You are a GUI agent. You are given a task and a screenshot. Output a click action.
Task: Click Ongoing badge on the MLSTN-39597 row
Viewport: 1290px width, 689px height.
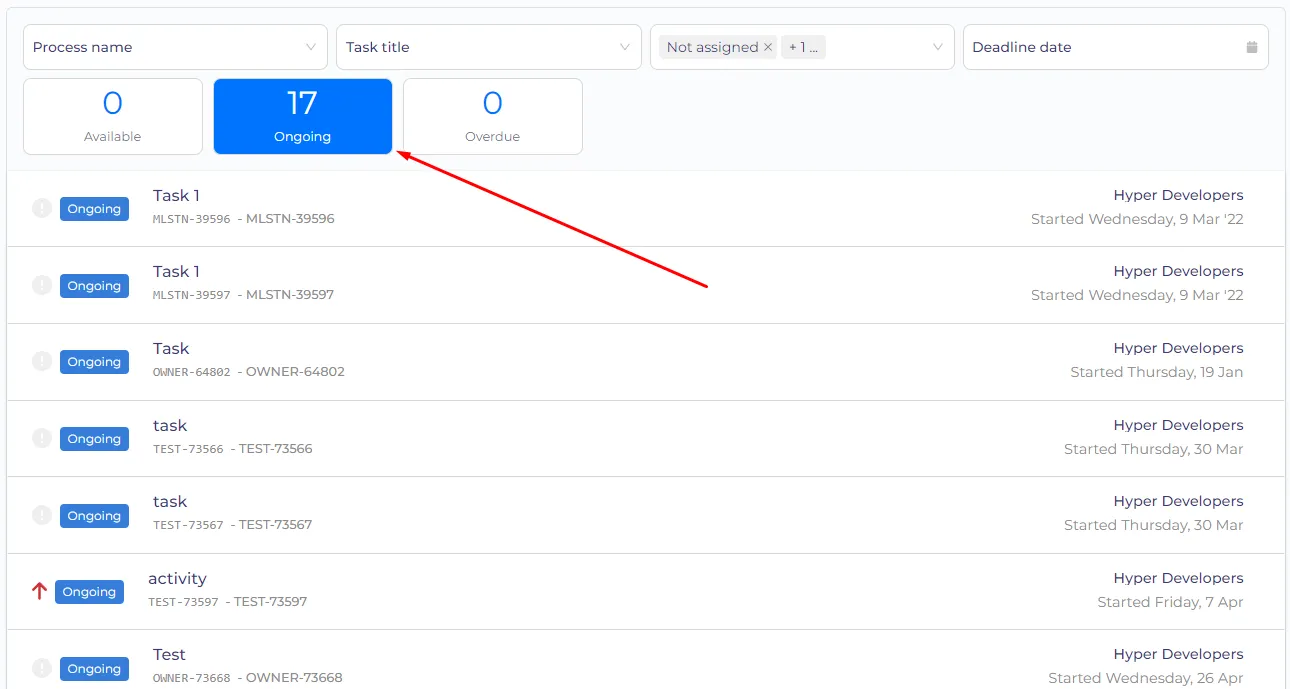click(94, 286)
